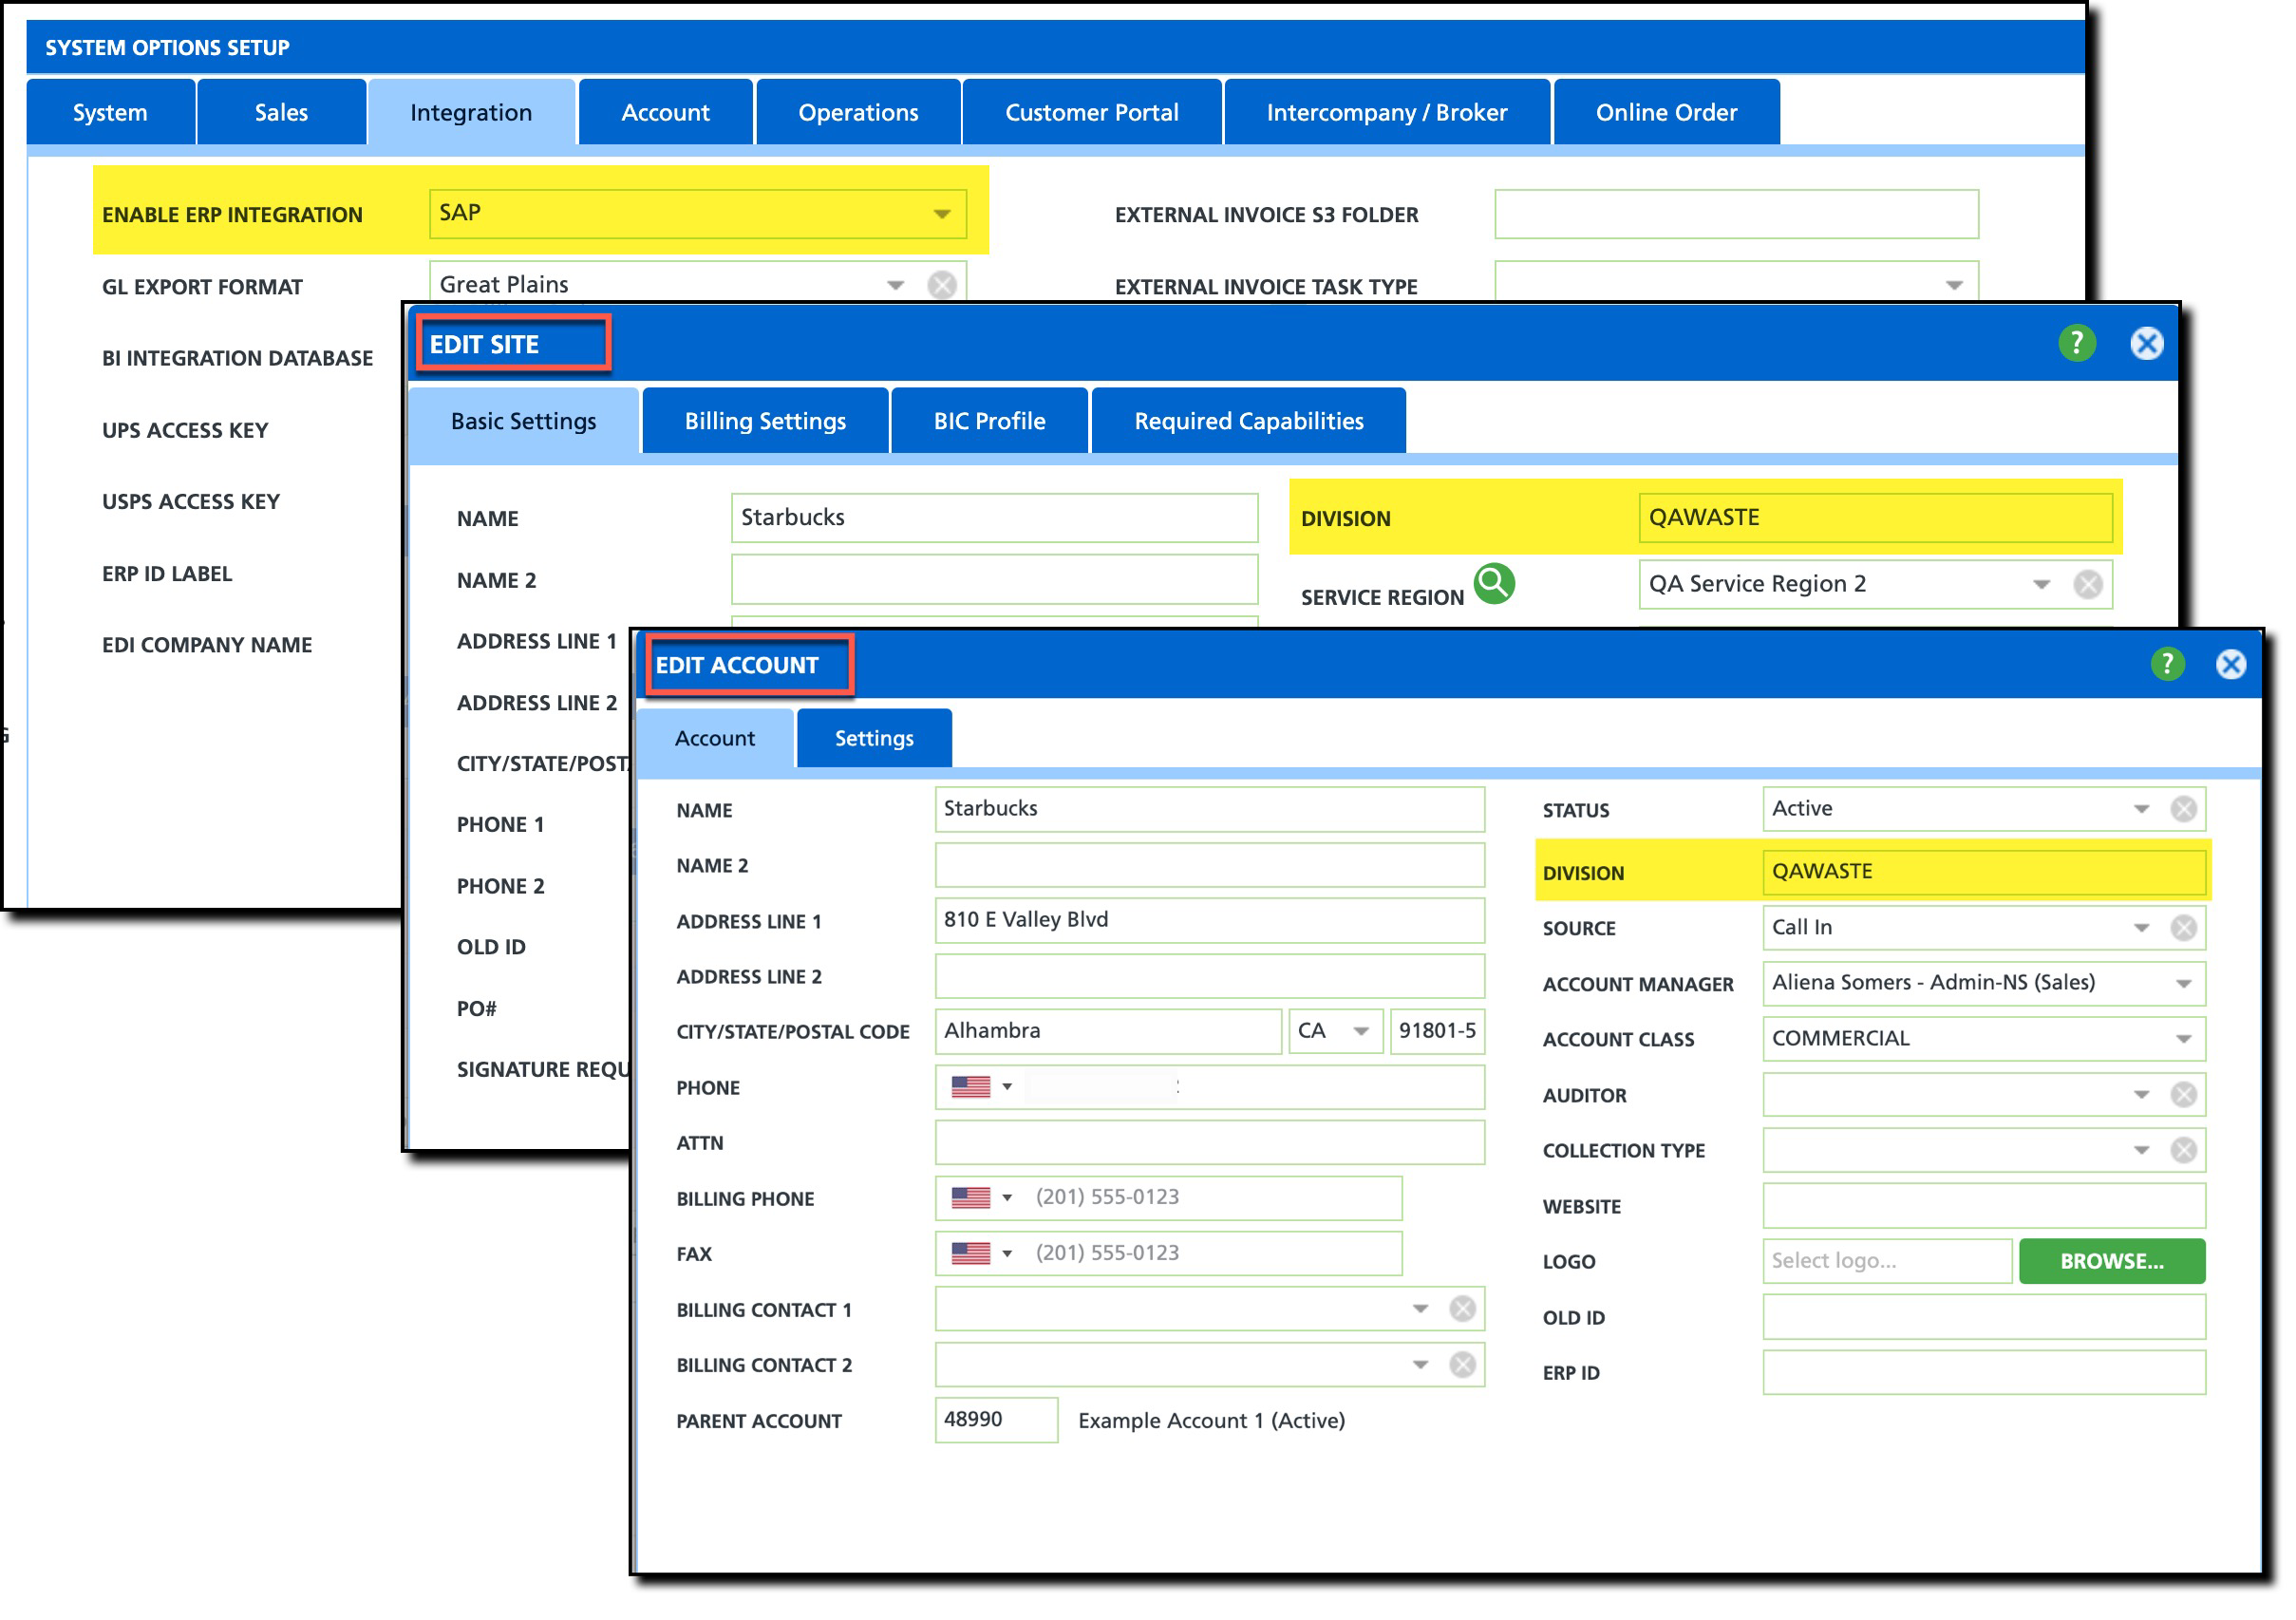Open help in Edit Site dialog

coord(2078,344)
